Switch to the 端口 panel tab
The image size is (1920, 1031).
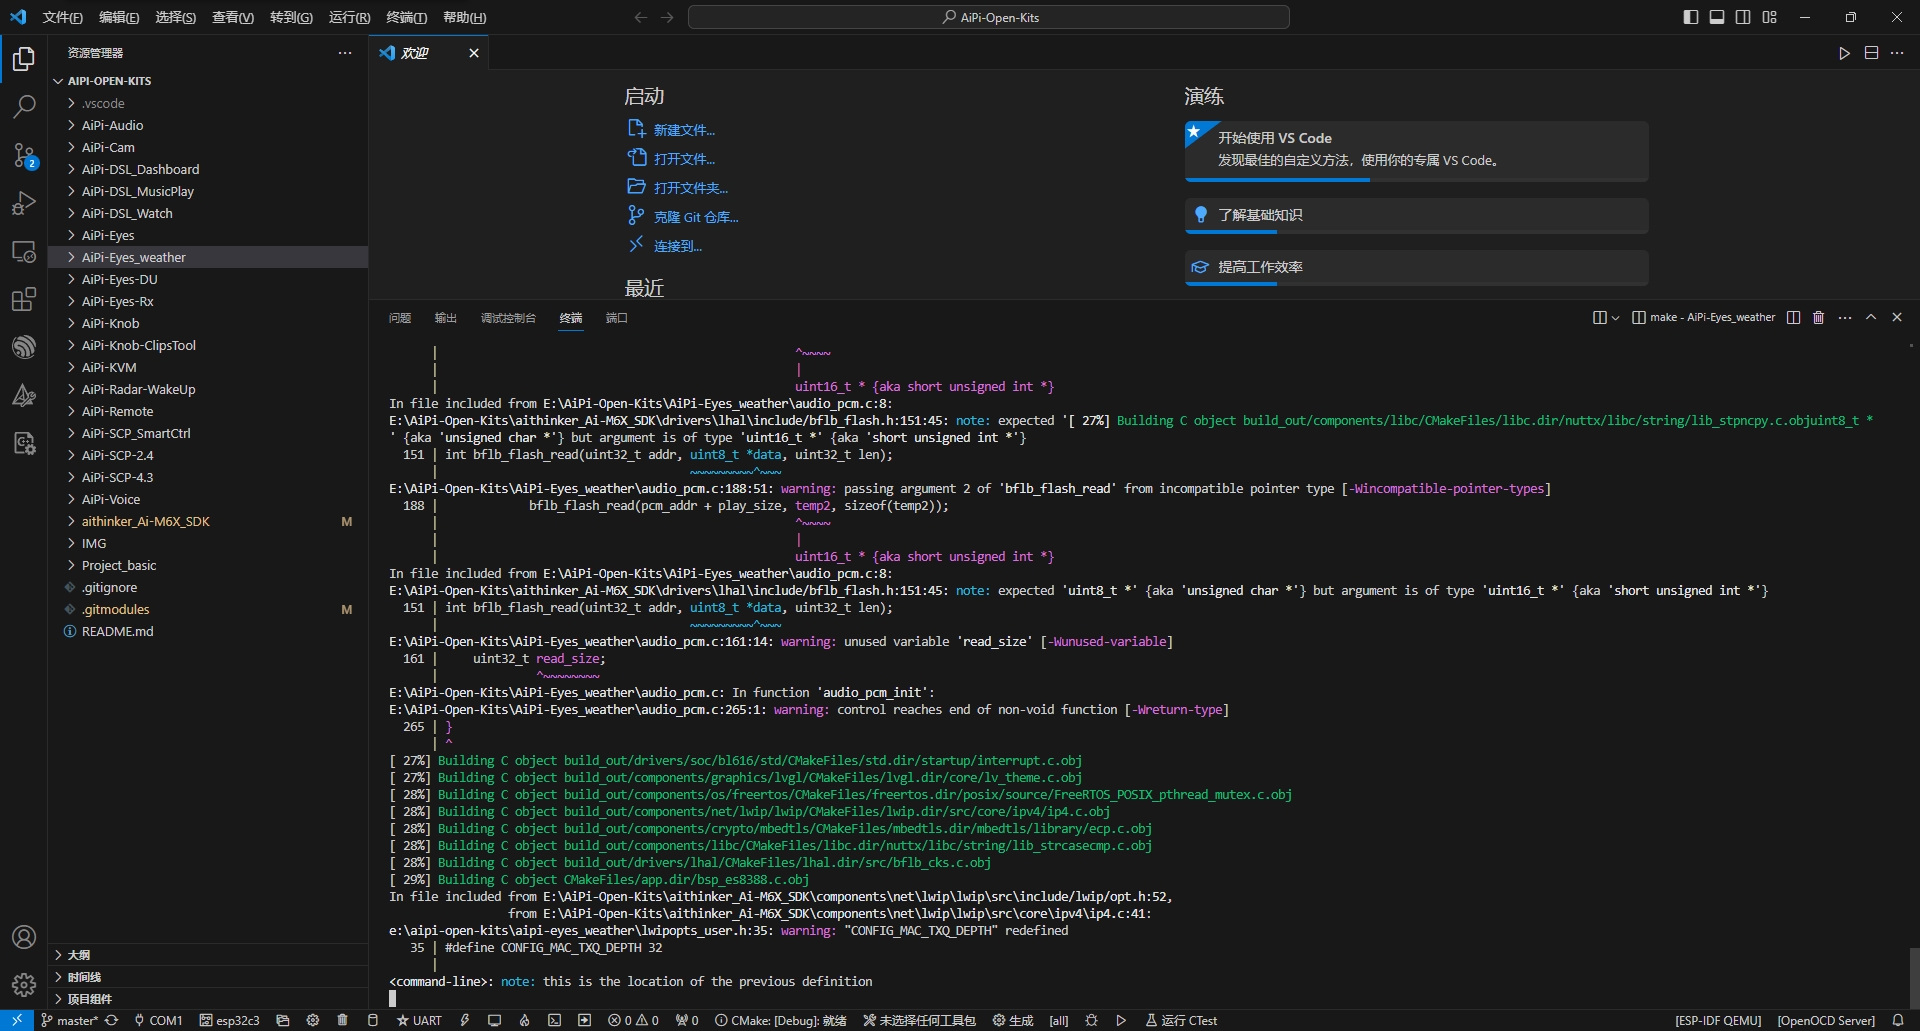tap(617, 318)
